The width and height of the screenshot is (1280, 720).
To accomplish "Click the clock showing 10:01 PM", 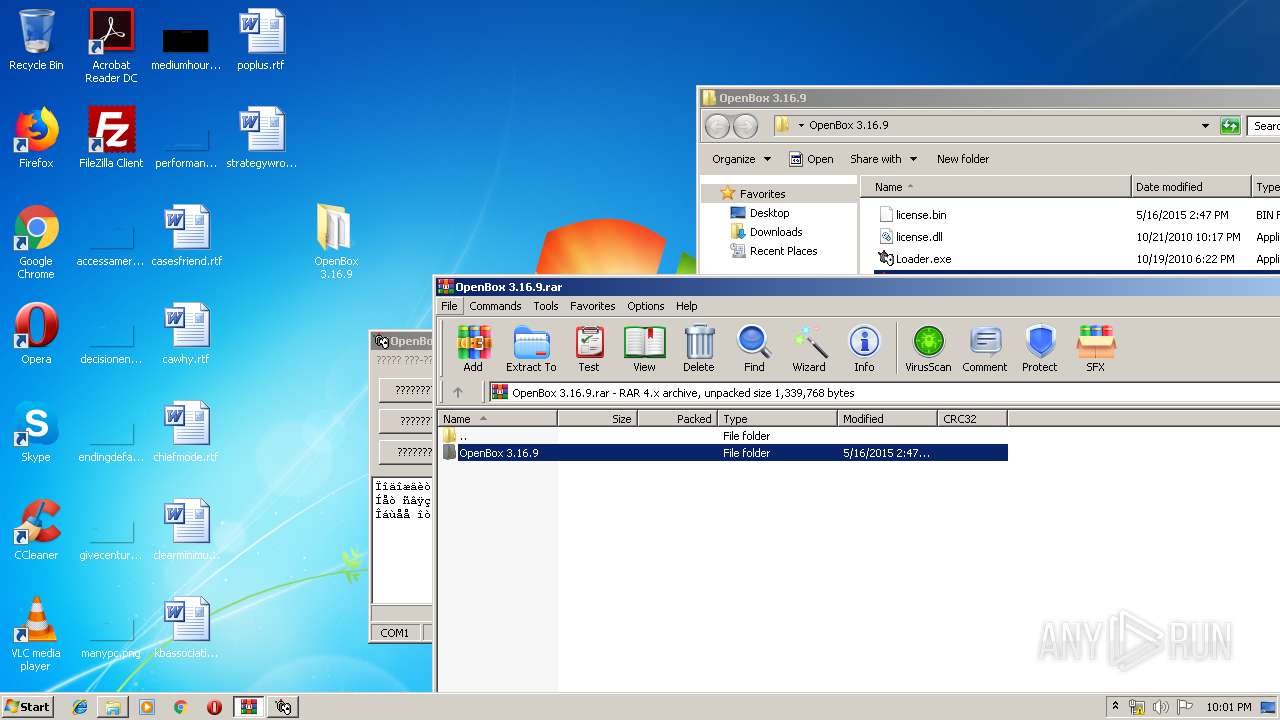I will [x=1228, y=707].
